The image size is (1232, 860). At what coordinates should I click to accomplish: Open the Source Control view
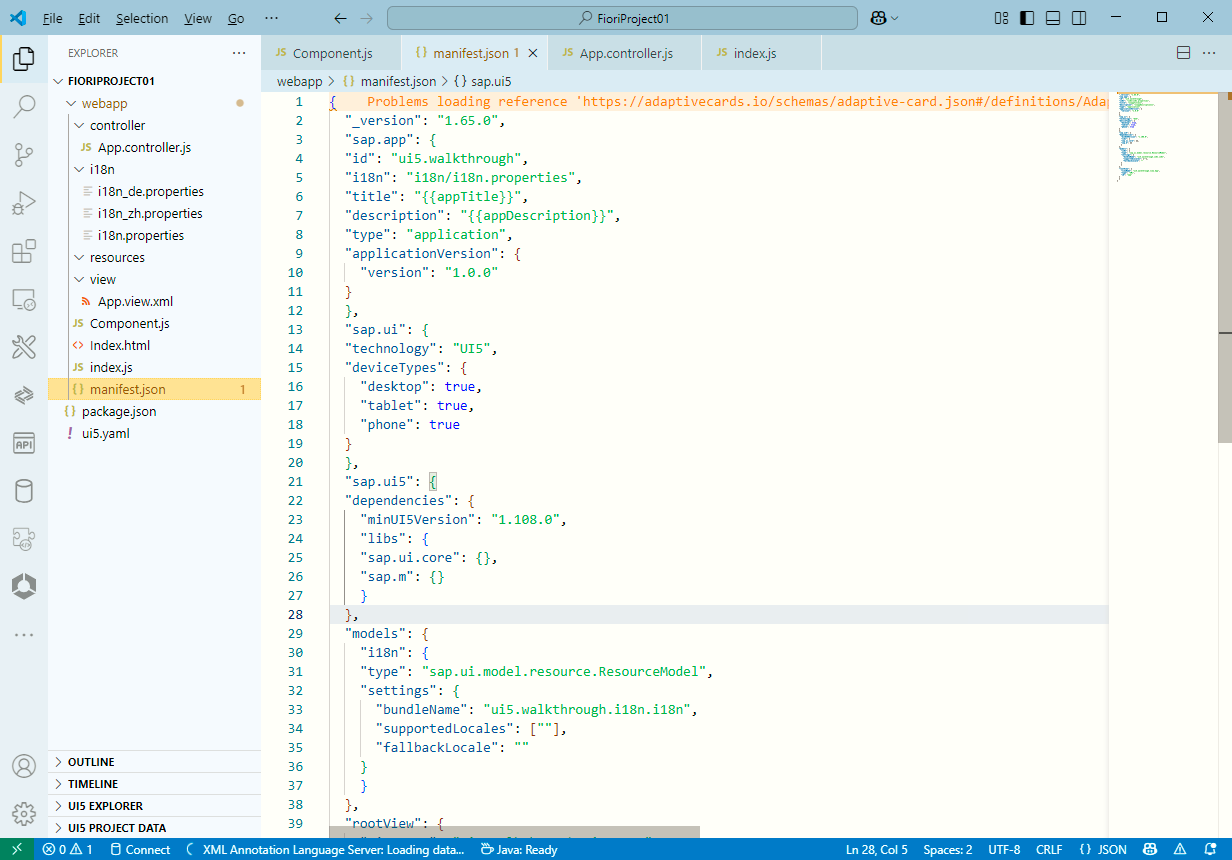coord(24,155)
